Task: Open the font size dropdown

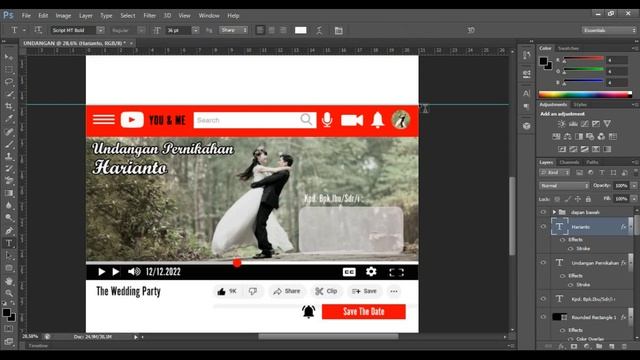Action: point(196,30)
